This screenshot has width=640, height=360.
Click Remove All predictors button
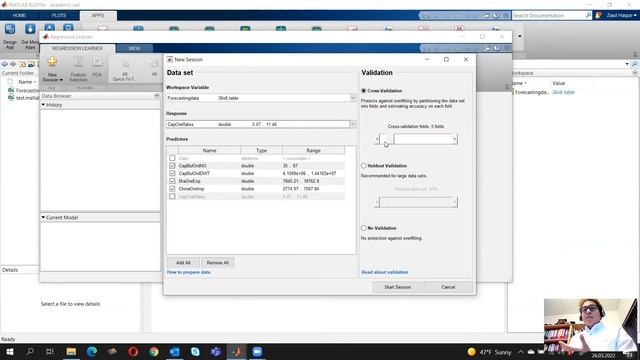point(218,262)
